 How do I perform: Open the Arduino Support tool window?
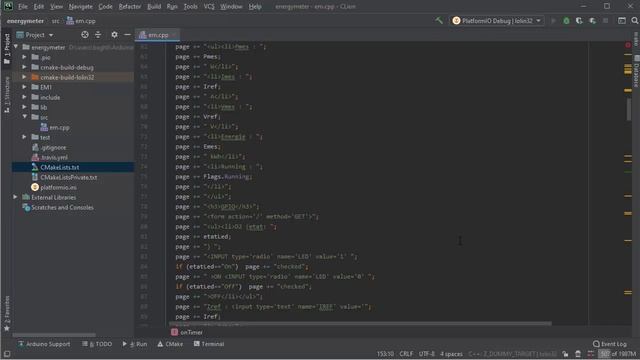[x=44, y=344]
